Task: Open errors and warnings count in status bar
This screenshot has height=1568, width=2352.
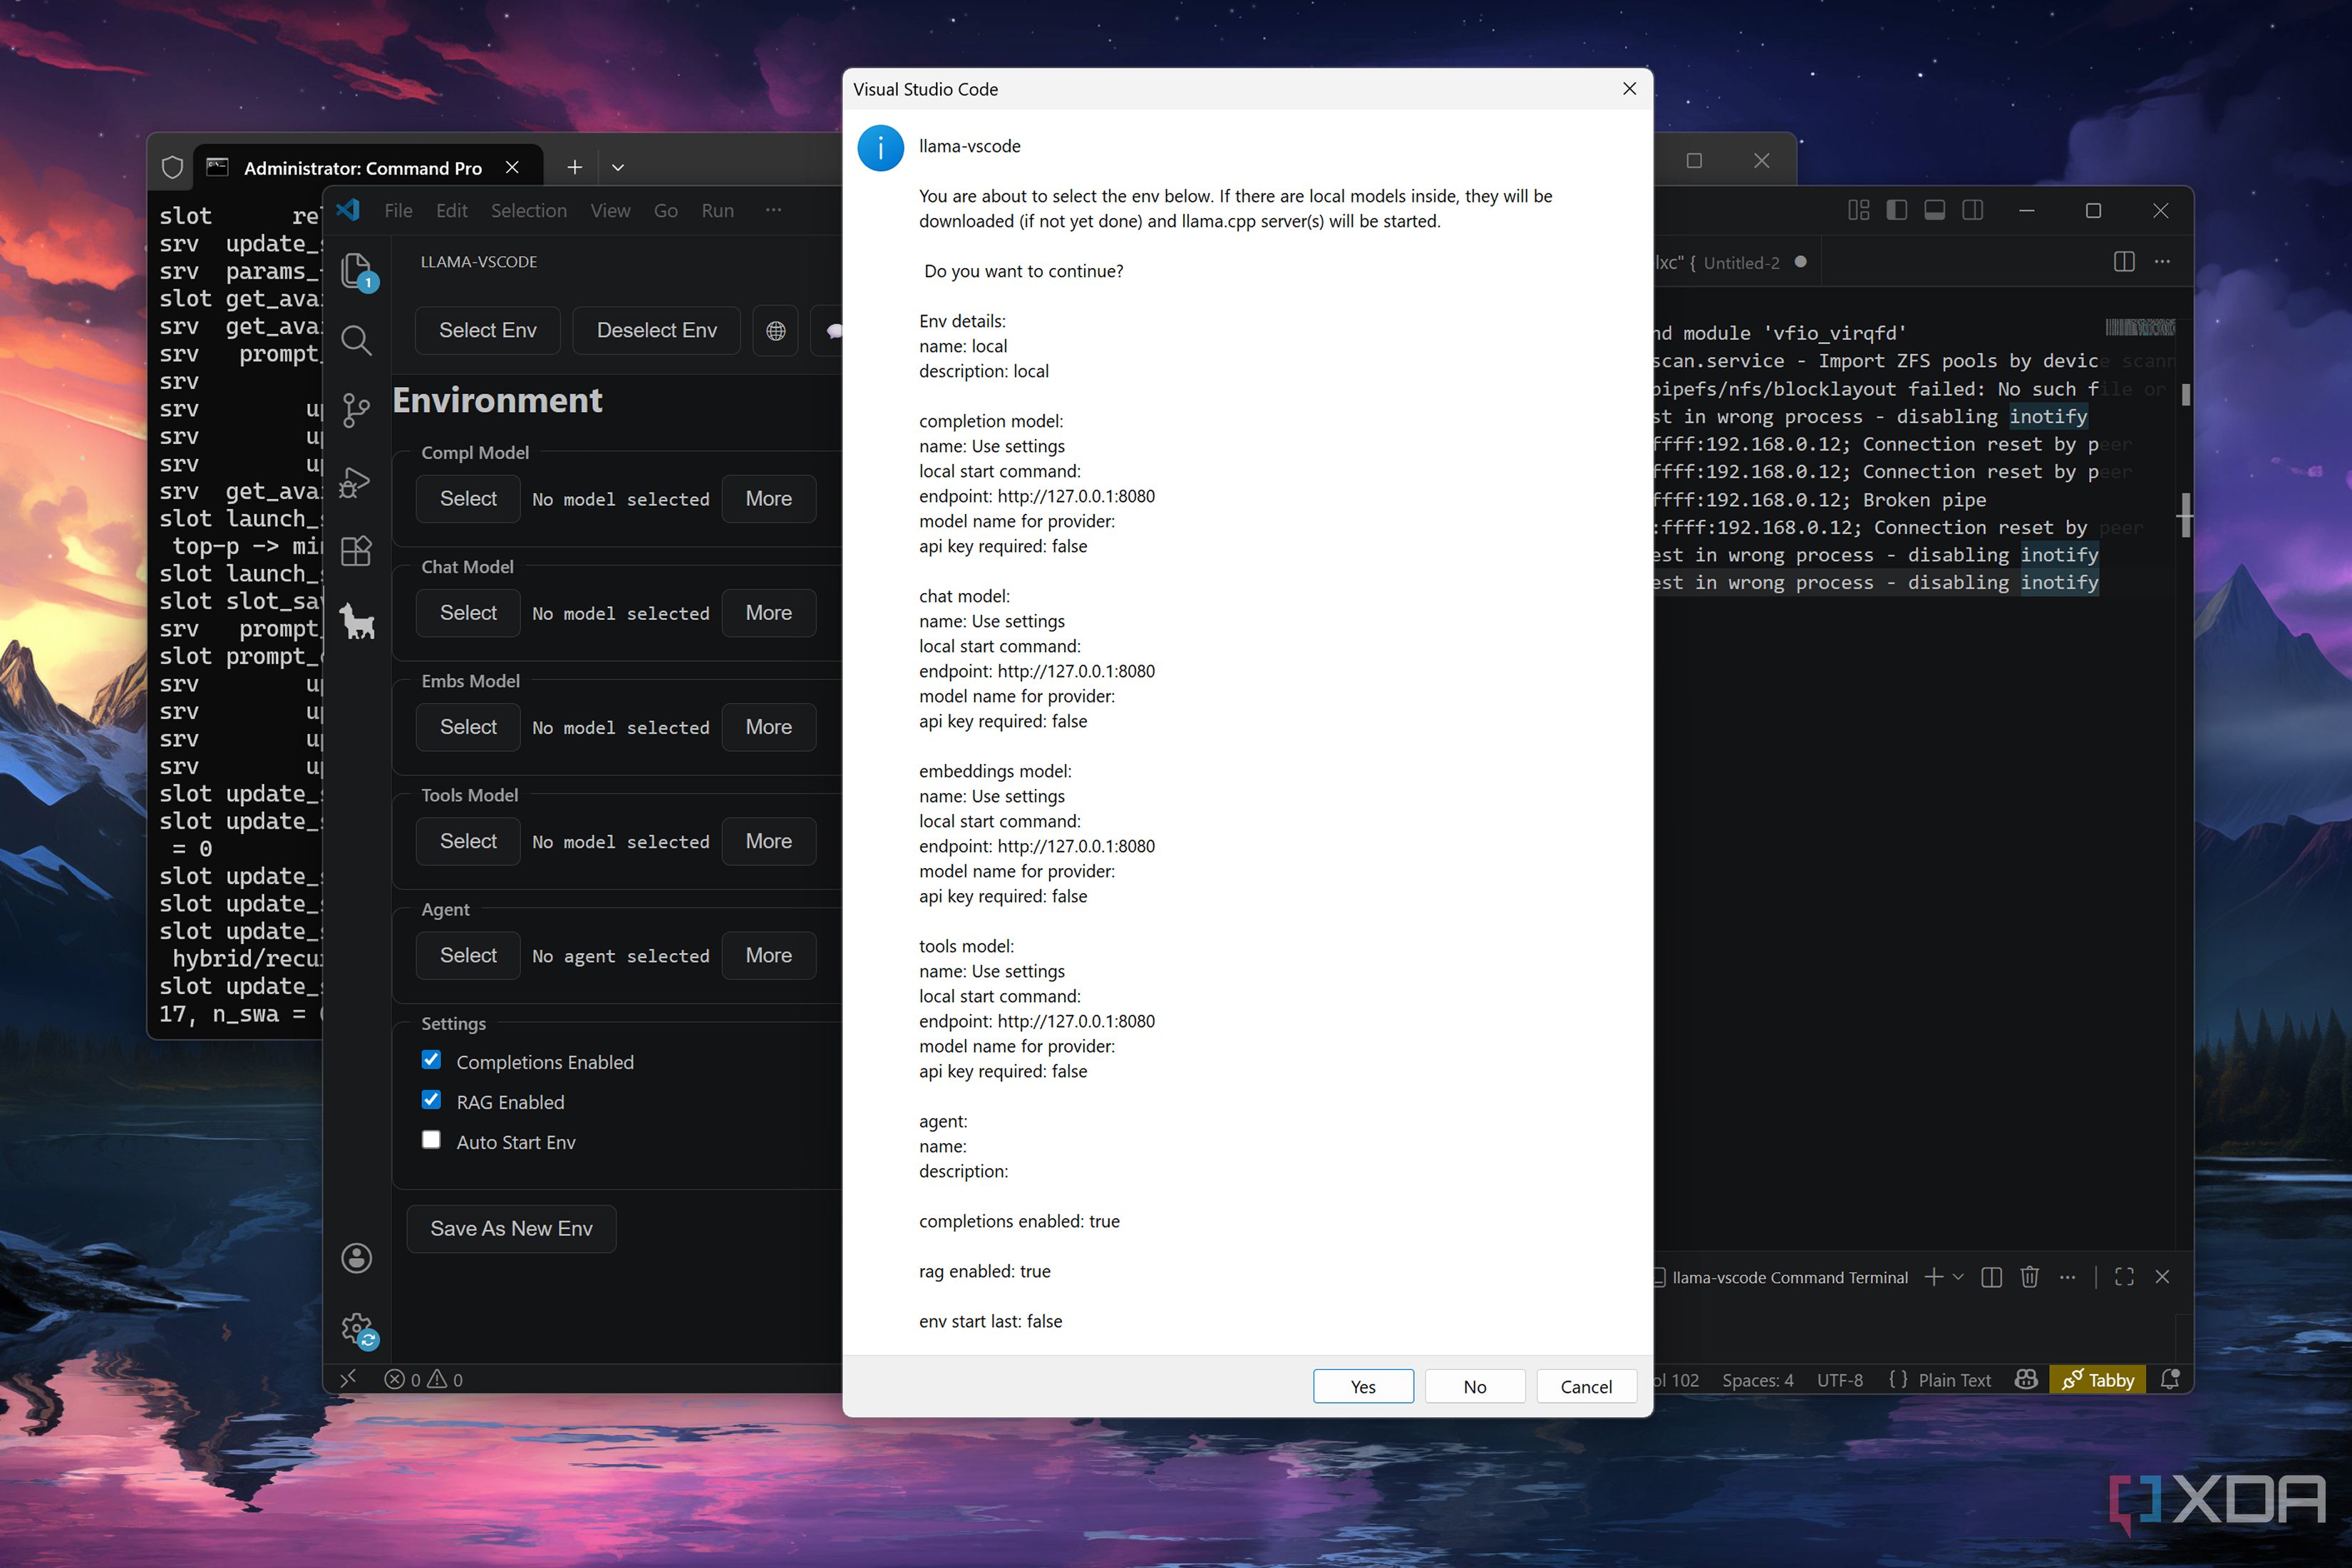Action: pos(424,1380)
